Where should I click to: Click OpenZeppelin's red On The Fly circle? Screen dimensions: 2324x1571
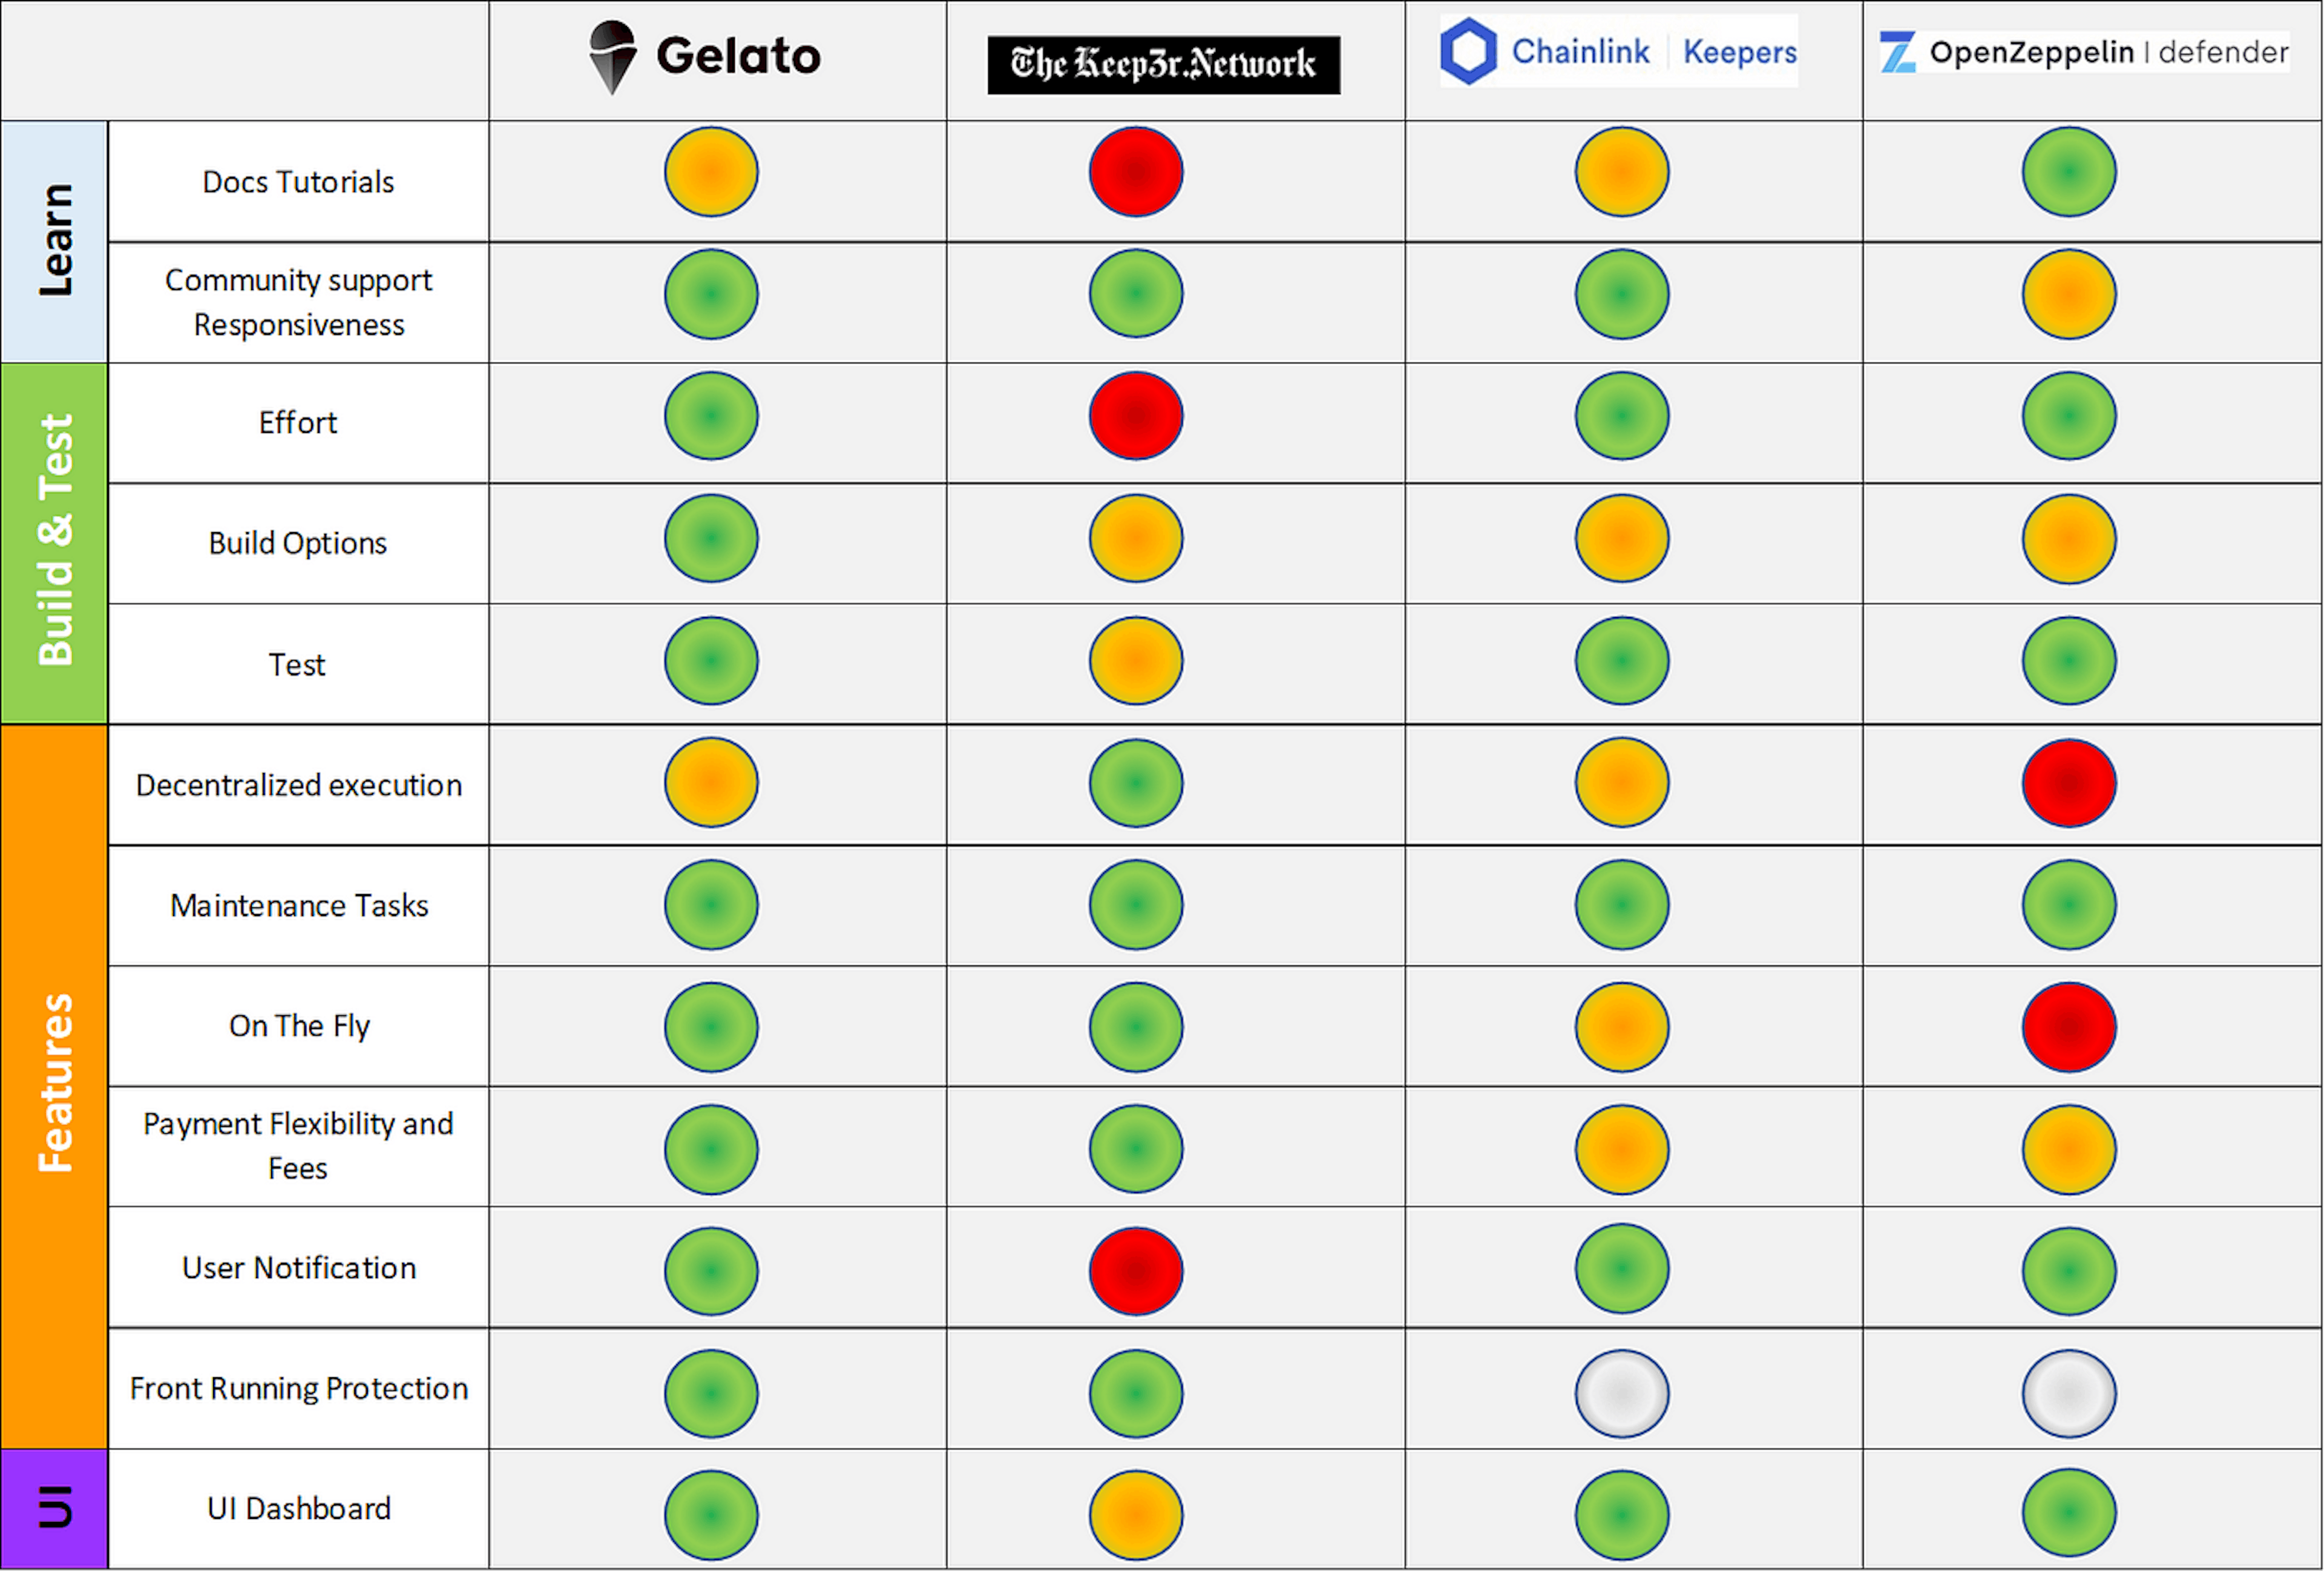point(2068,1027)
